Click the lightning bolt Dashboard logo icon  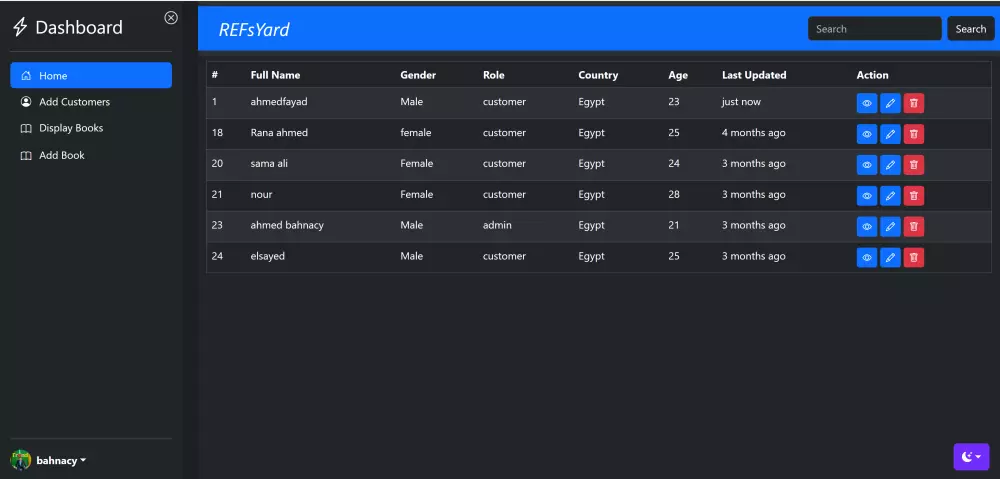point(20,28)
